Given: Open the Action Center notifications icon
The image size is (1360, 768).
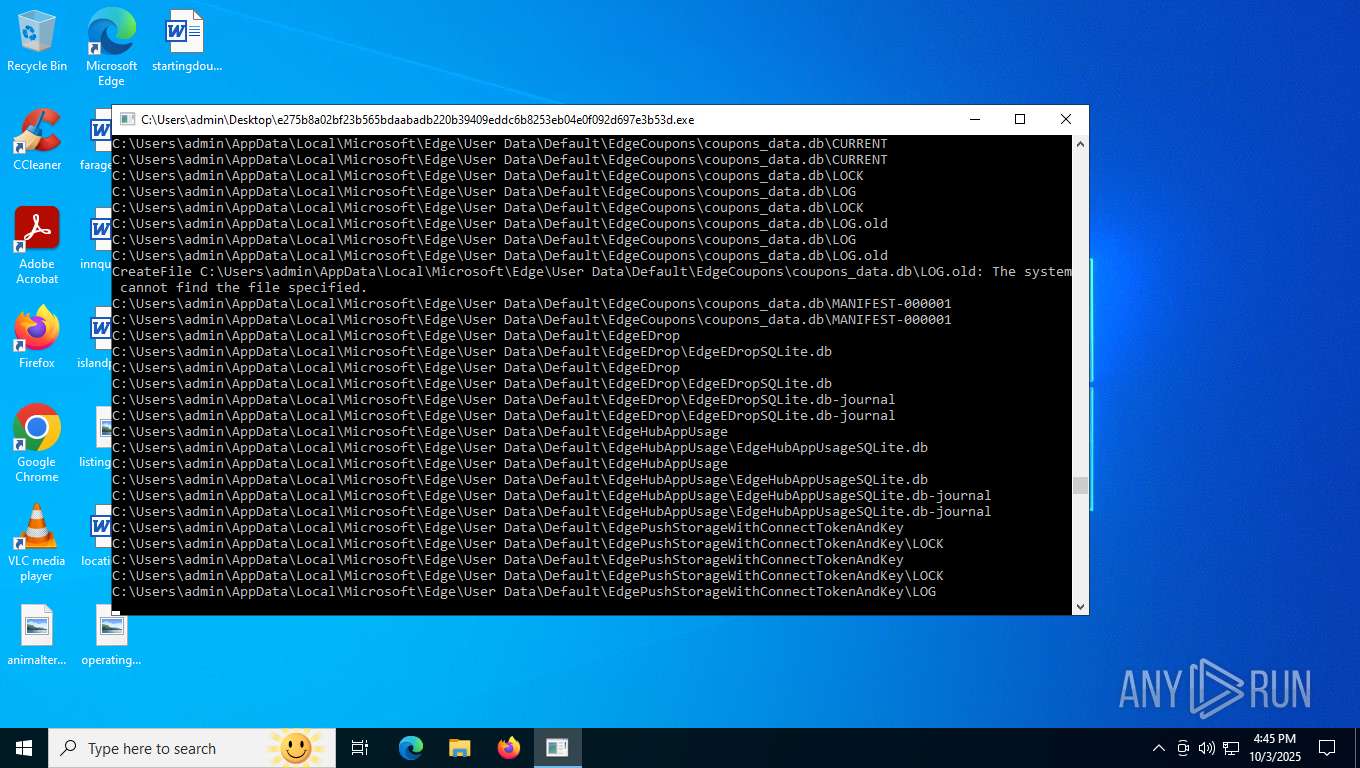Looking at the screenshot, I should coord(1327,748).
